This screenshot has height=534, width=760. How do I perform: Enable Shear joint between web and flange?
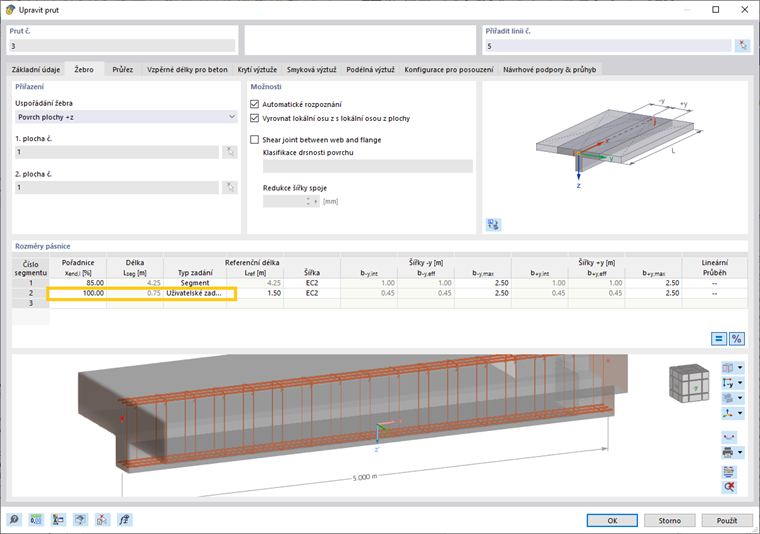click(x=254, y=140)
